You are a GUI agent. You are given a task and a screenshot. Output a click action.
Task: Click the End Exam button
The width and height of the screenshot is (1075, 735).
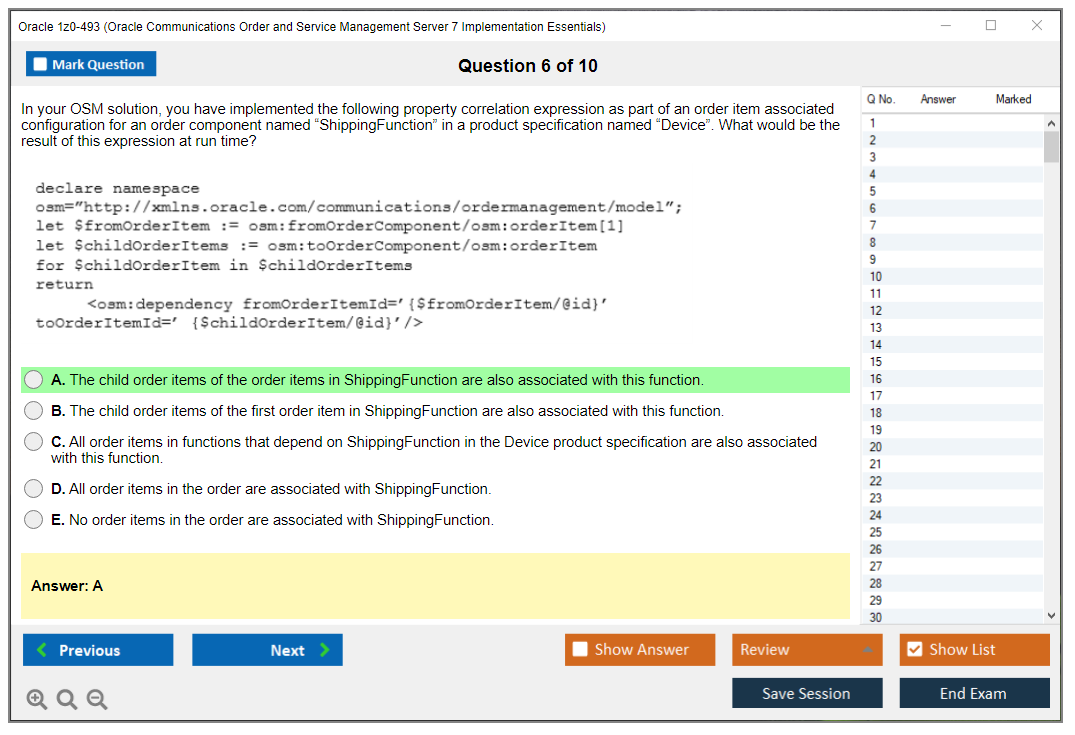974,693
